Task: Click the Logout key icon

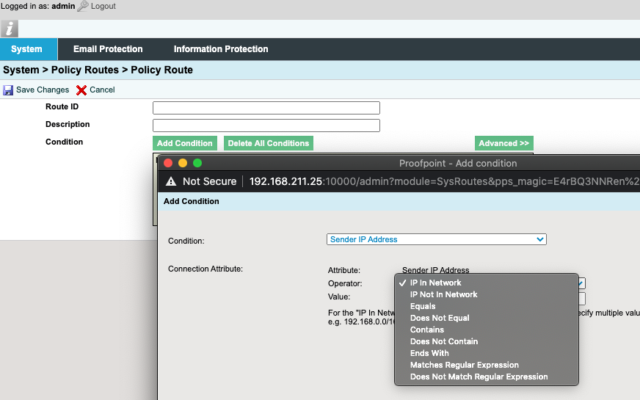Action: [83, 6]
